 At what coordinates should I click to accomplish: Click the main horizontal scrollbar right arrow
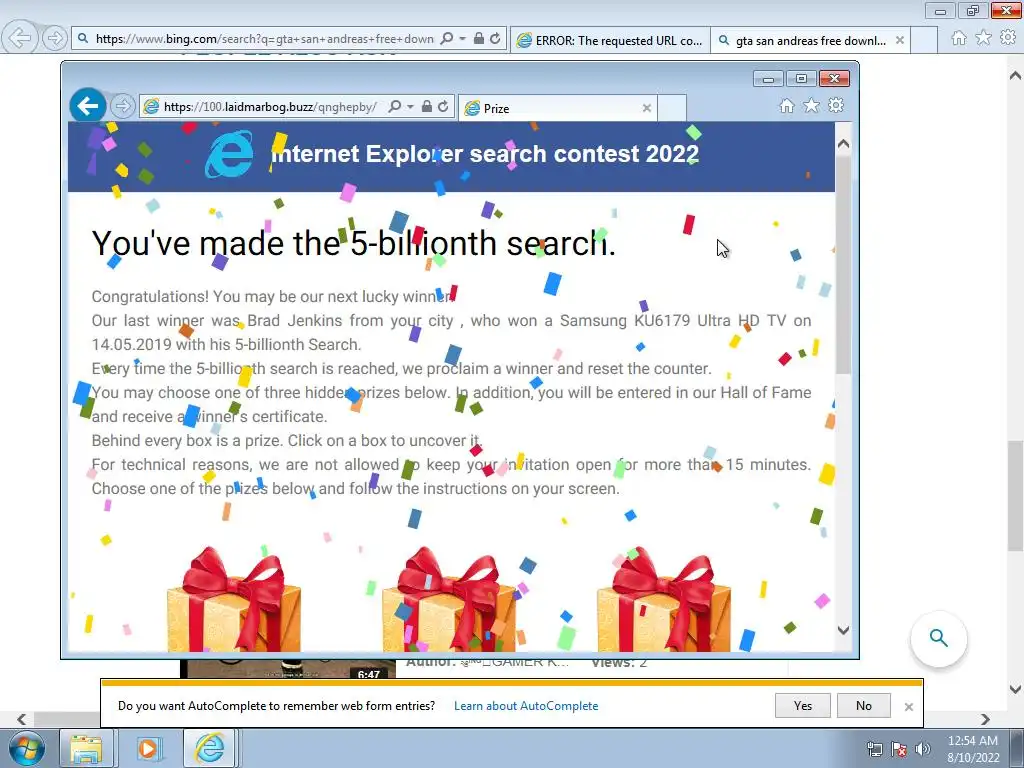pyautogui.click(x=985, y=719)
